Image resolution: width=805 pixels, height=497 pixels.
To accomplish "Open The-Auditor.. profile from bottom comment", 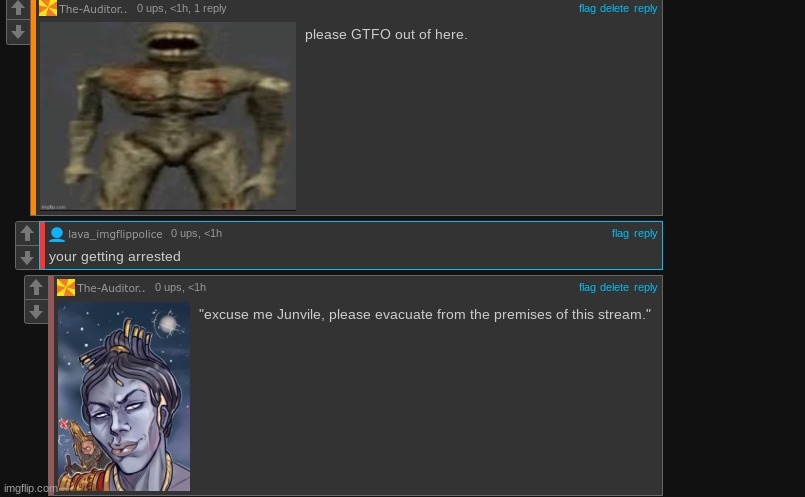I will pyautogui.click(x=111, y=288).
